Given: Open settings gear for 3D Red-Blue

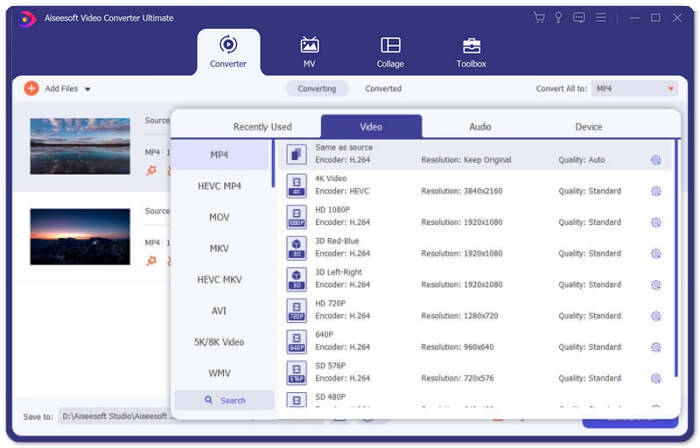Looking at the screenshot, I should pyautogui.click(x=655, y=253).
